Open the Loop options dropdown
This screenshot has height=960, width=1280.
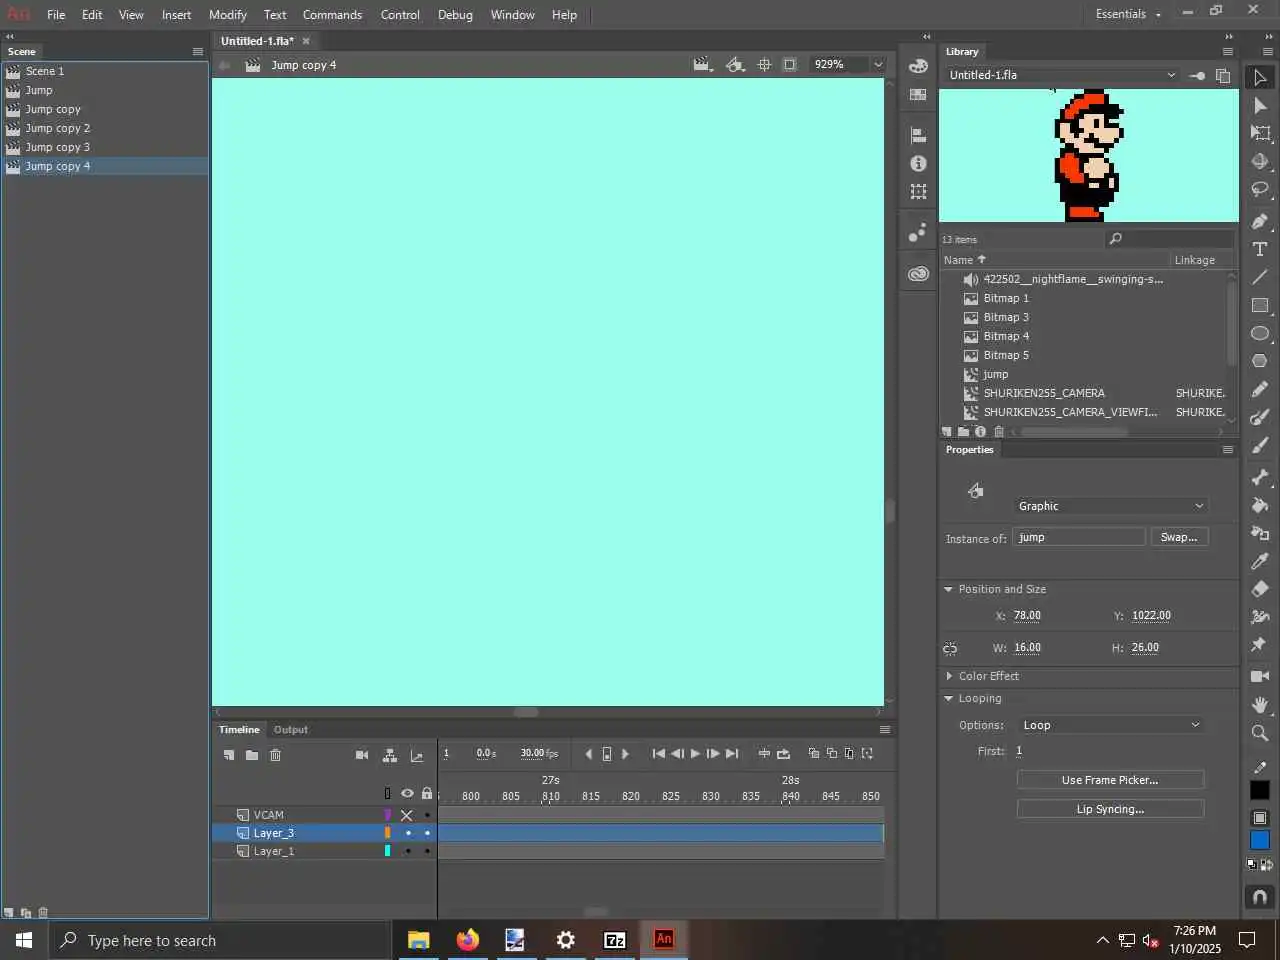tap(1111, 725)
